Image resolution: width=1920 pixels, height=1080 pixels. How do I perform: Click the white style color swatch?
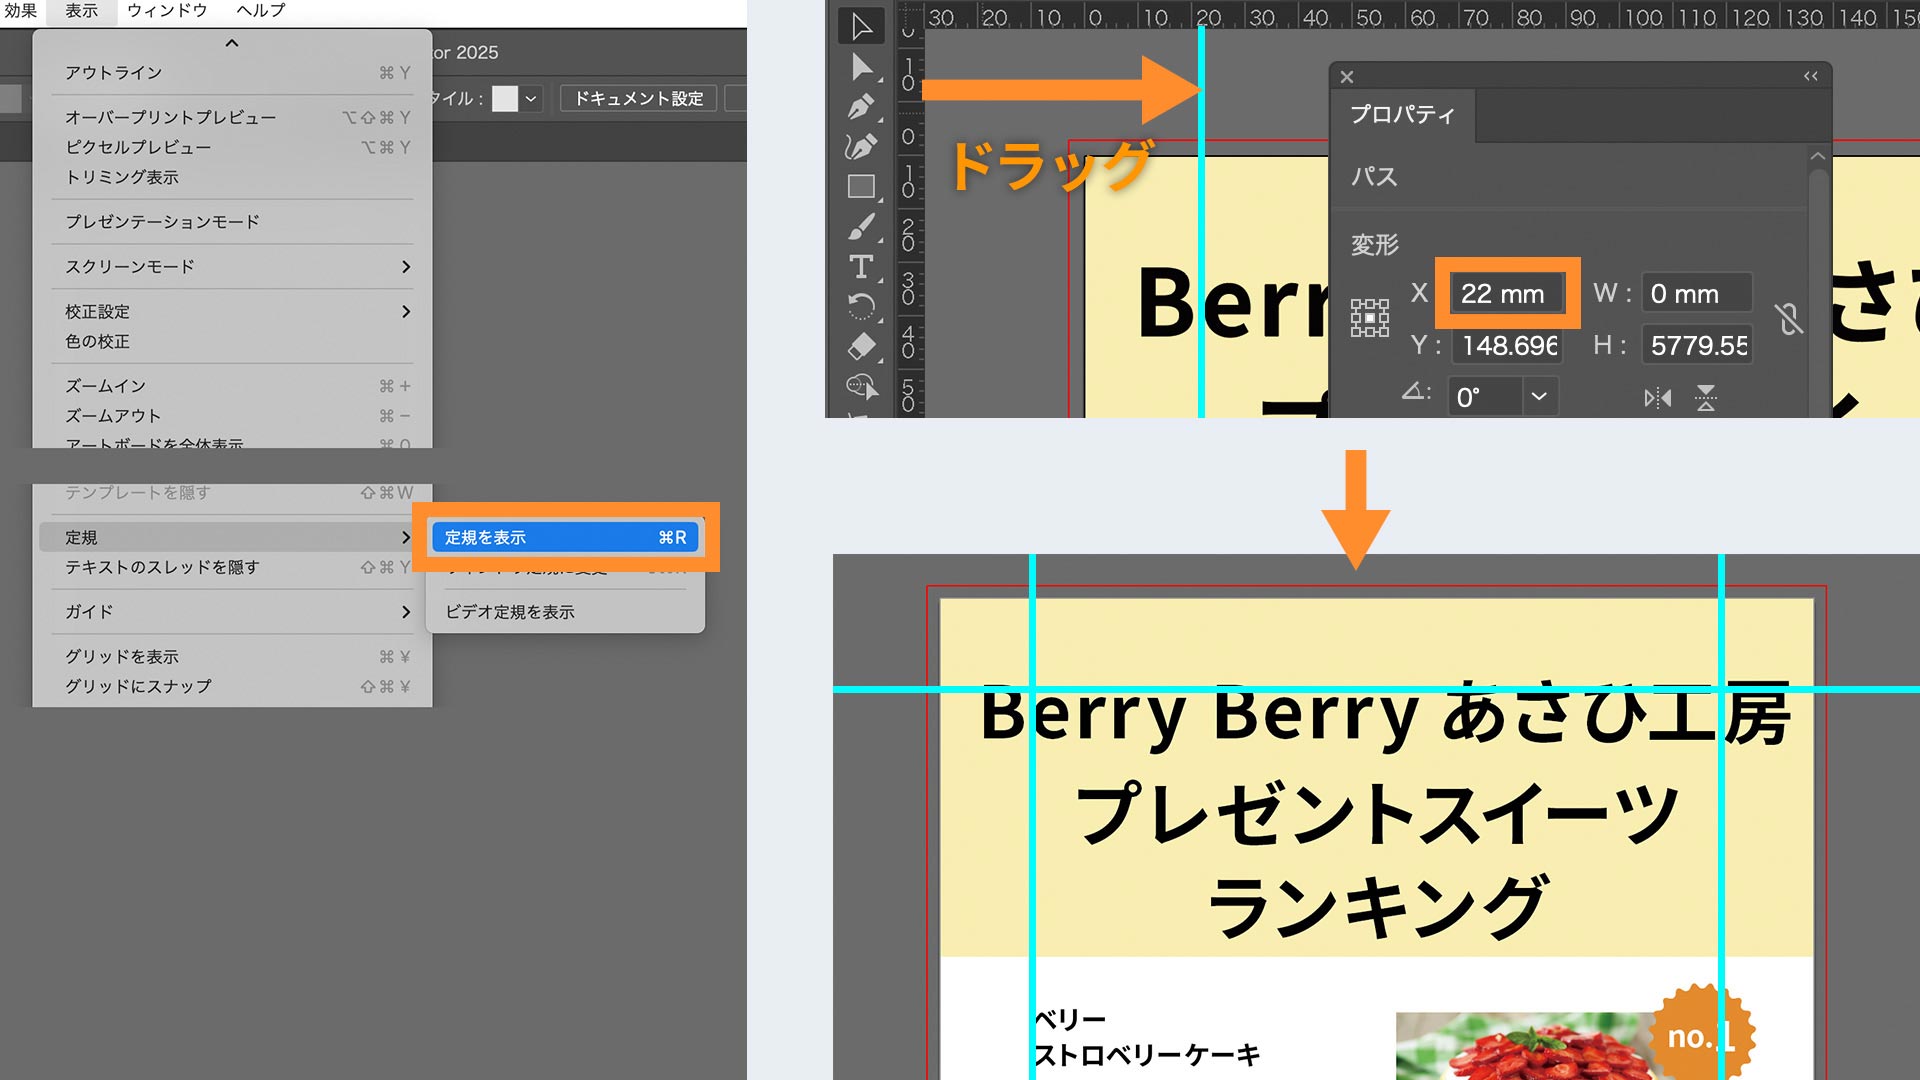[x=505, y=98]
